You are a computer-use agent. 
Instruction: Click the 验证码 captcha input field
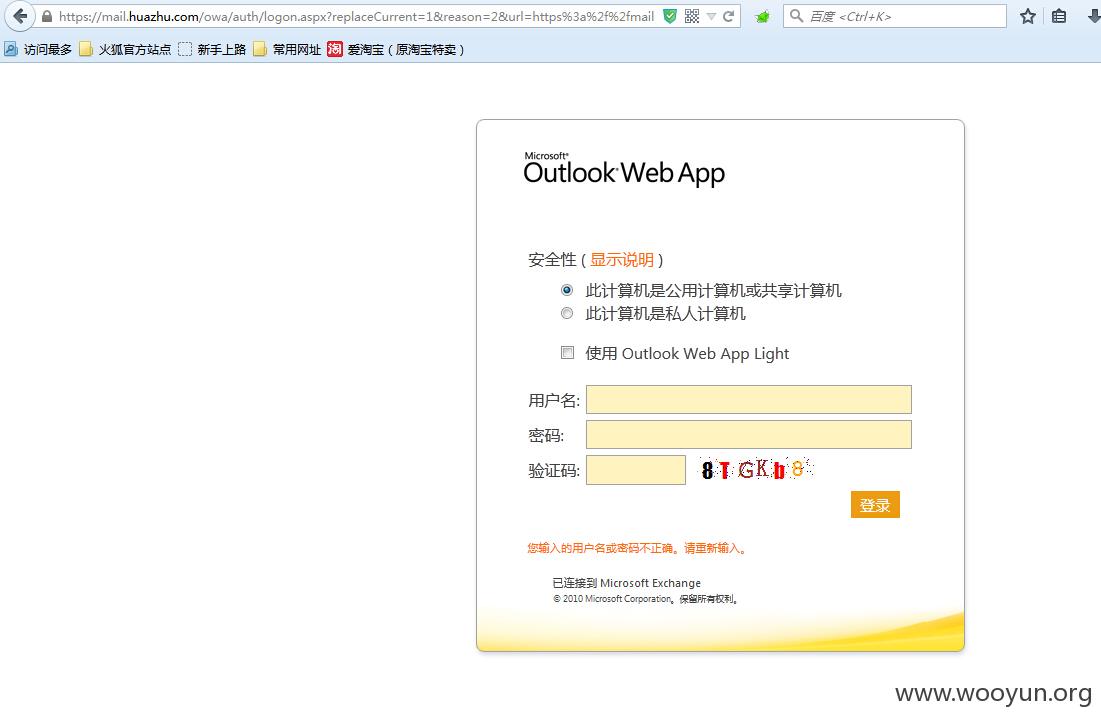tap(635, 470)
